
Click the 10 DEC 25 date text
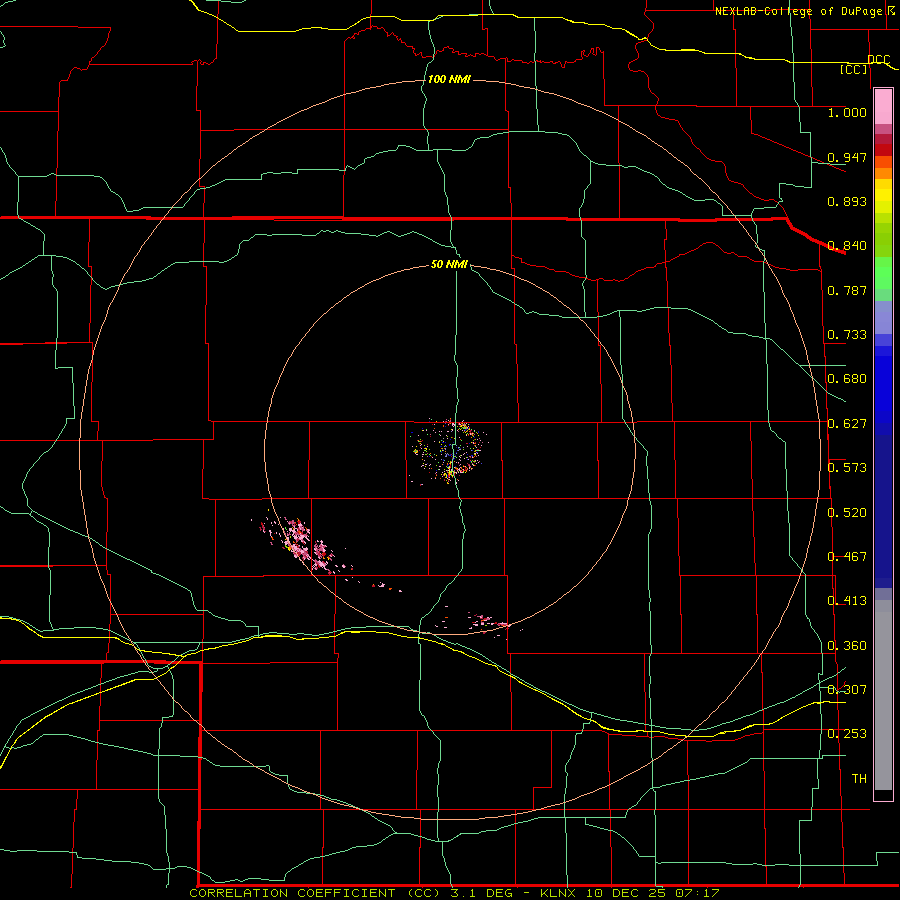point(626,893)
